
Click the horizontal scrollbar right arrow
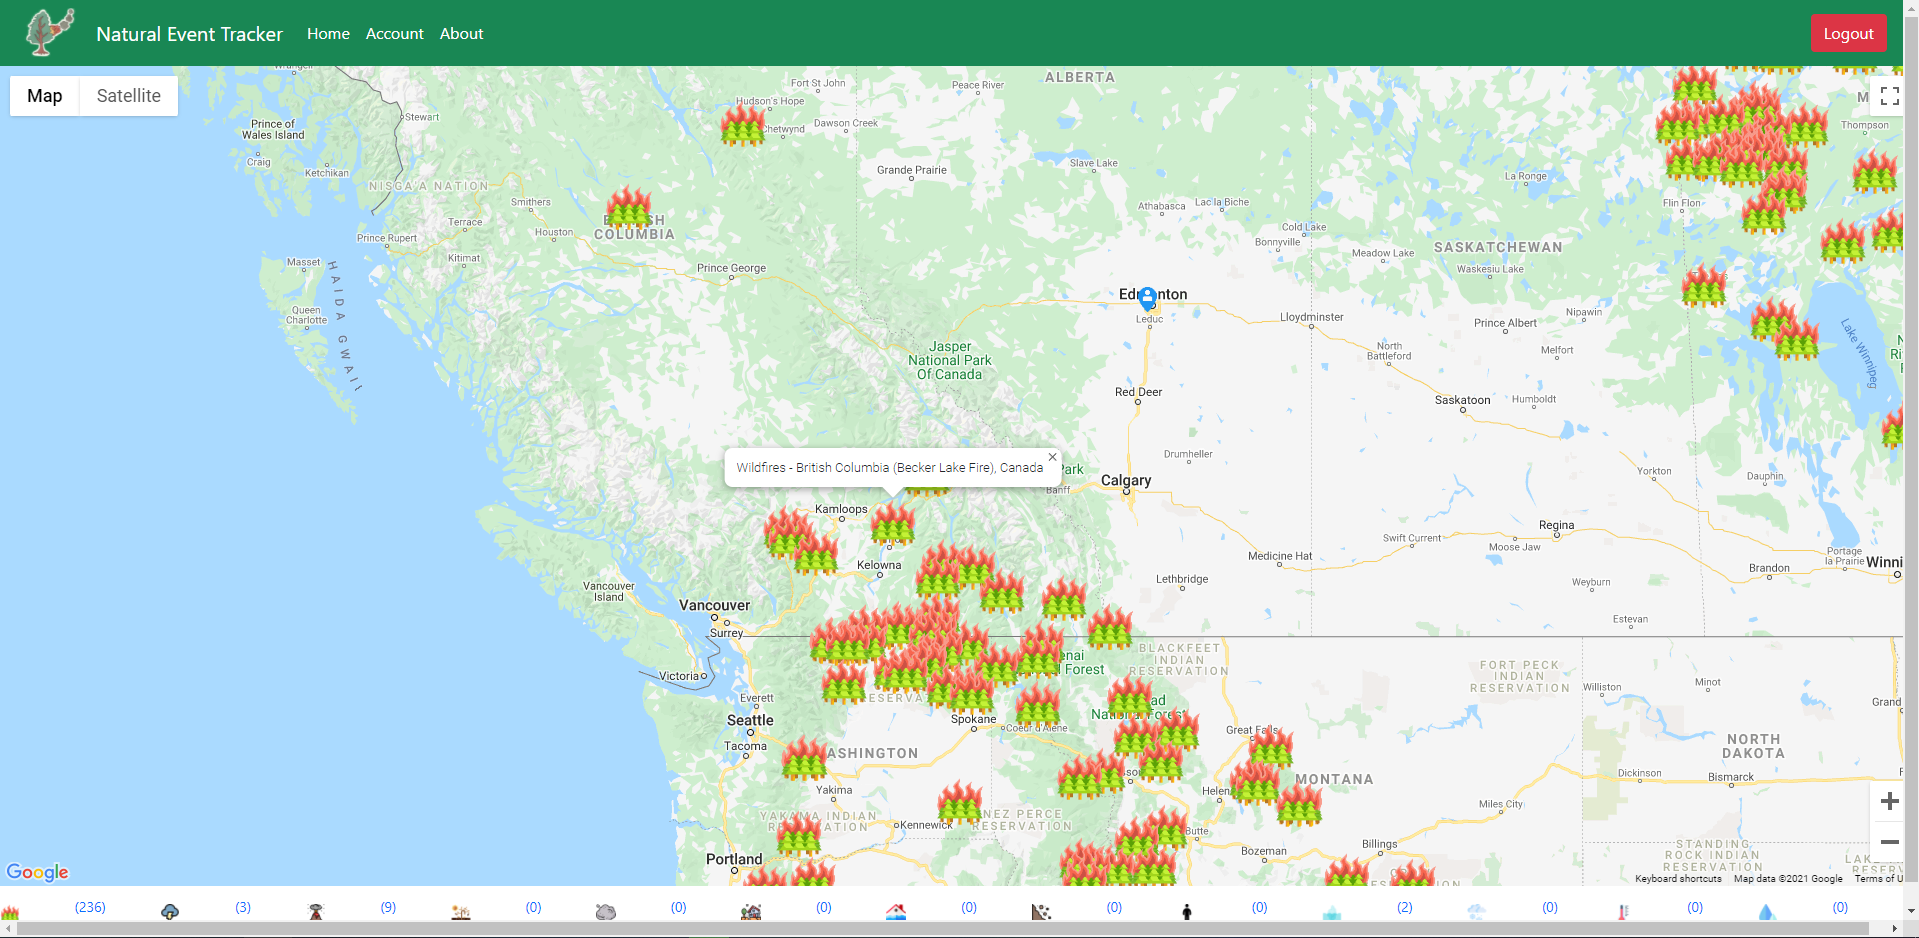point(1895,929)
